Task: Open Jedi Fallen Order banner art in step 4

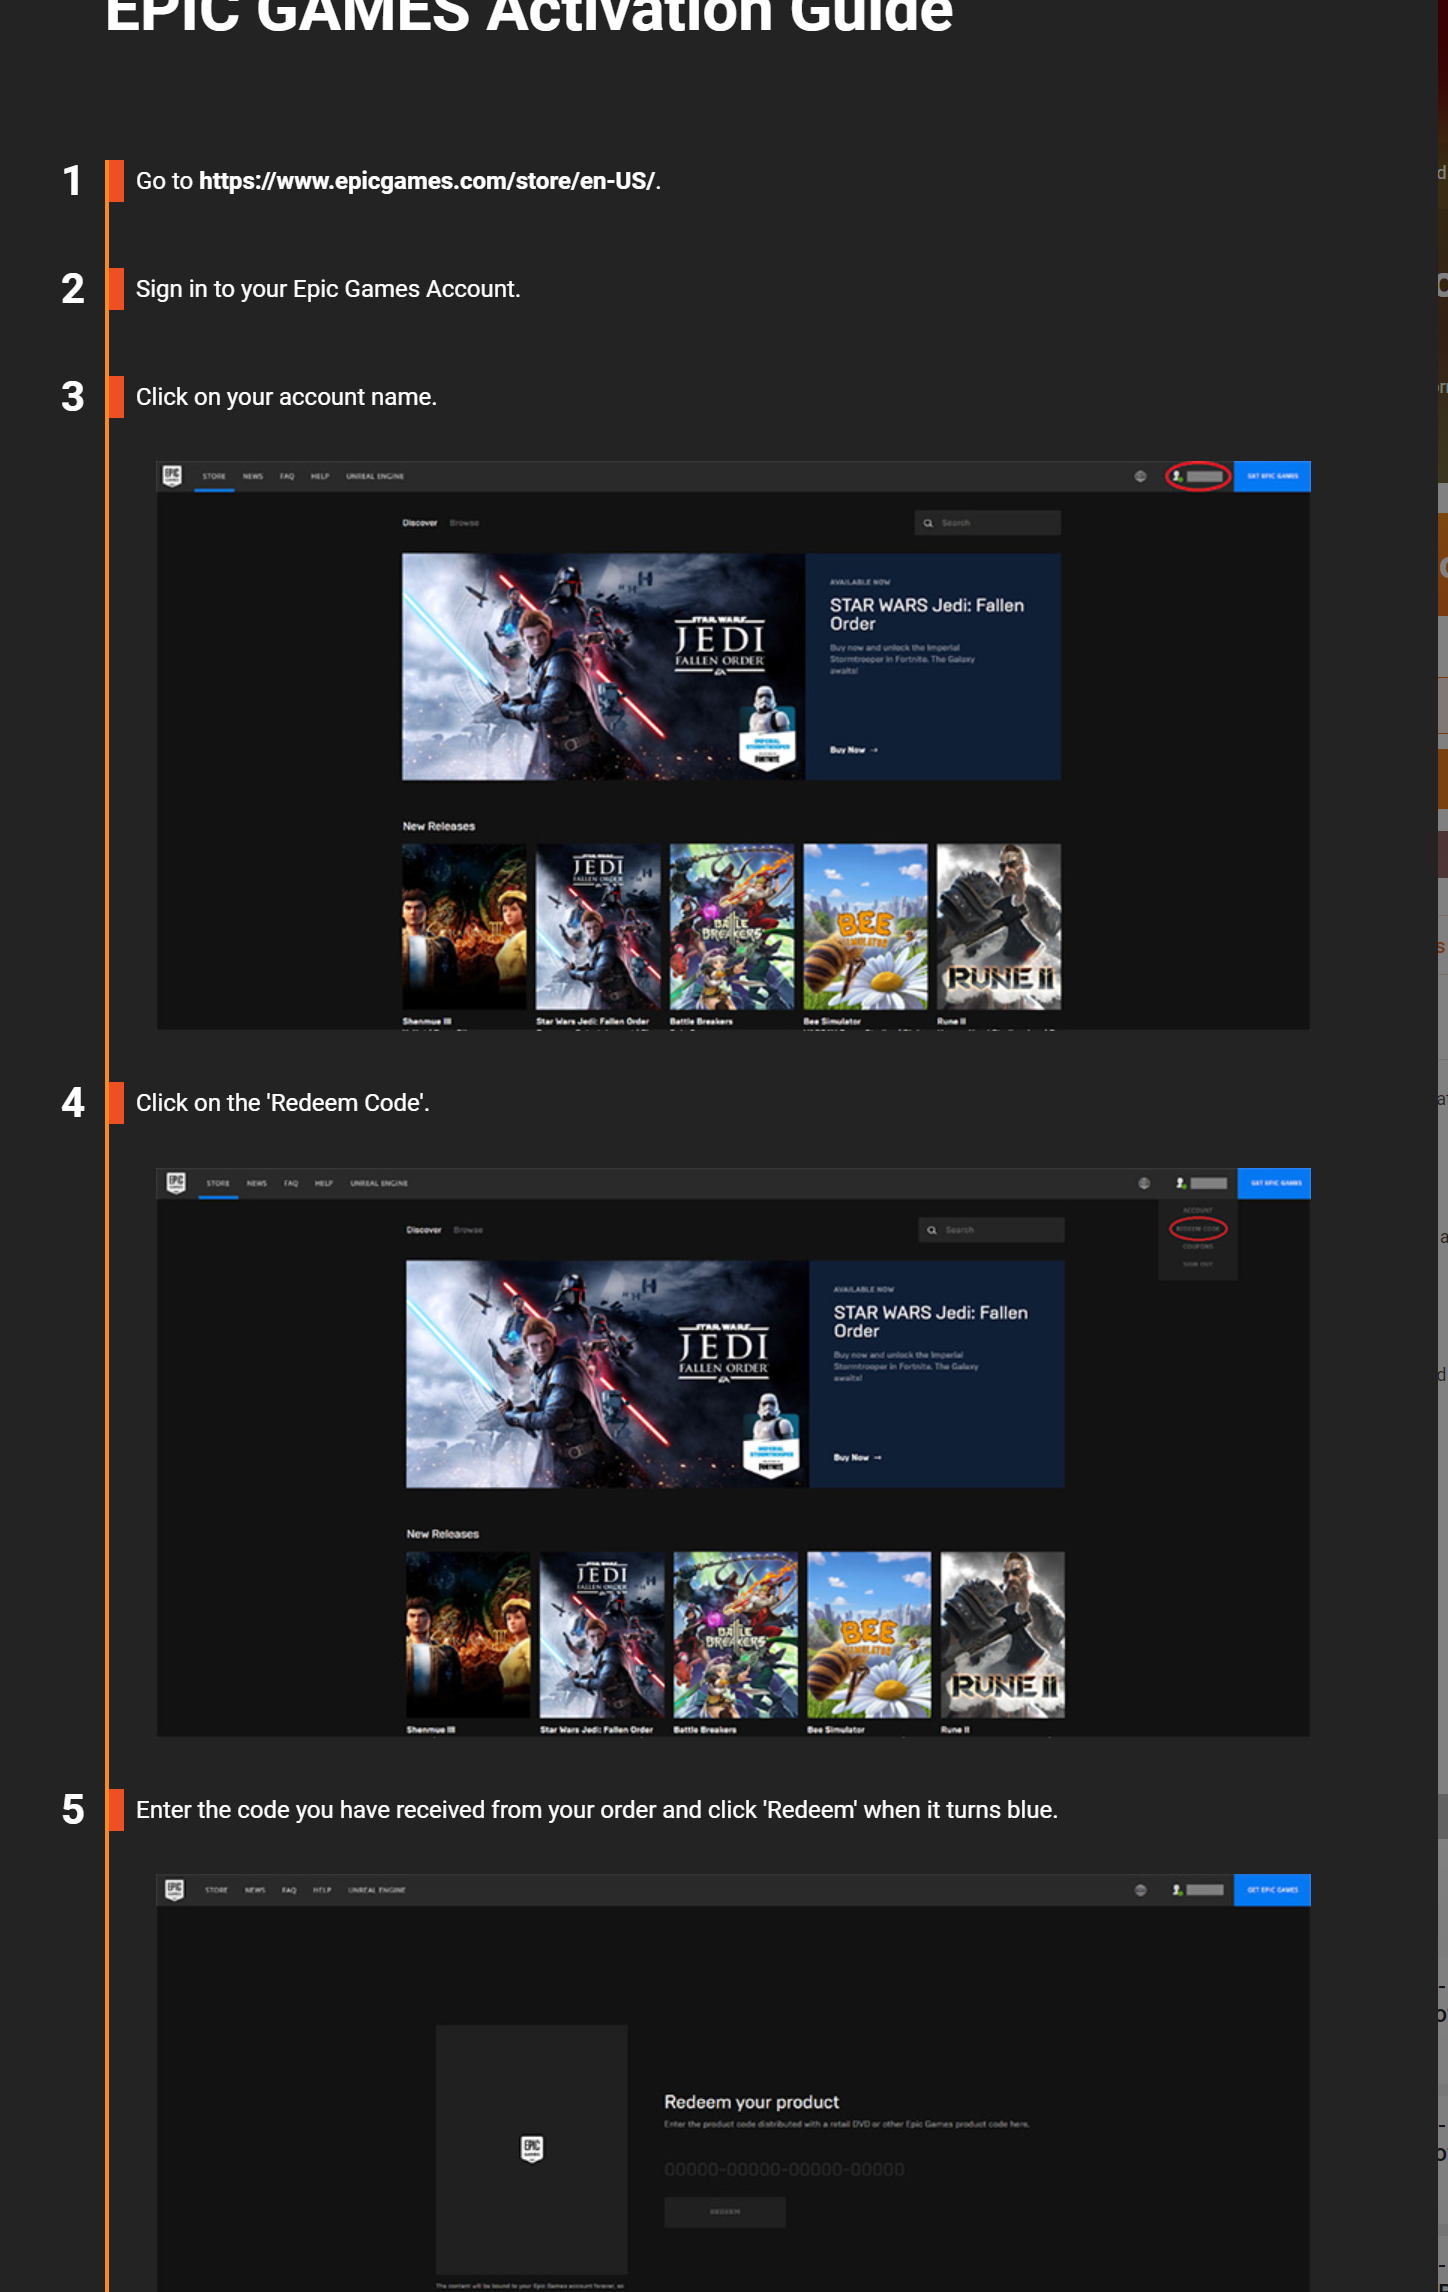Action: point(607,1374)
